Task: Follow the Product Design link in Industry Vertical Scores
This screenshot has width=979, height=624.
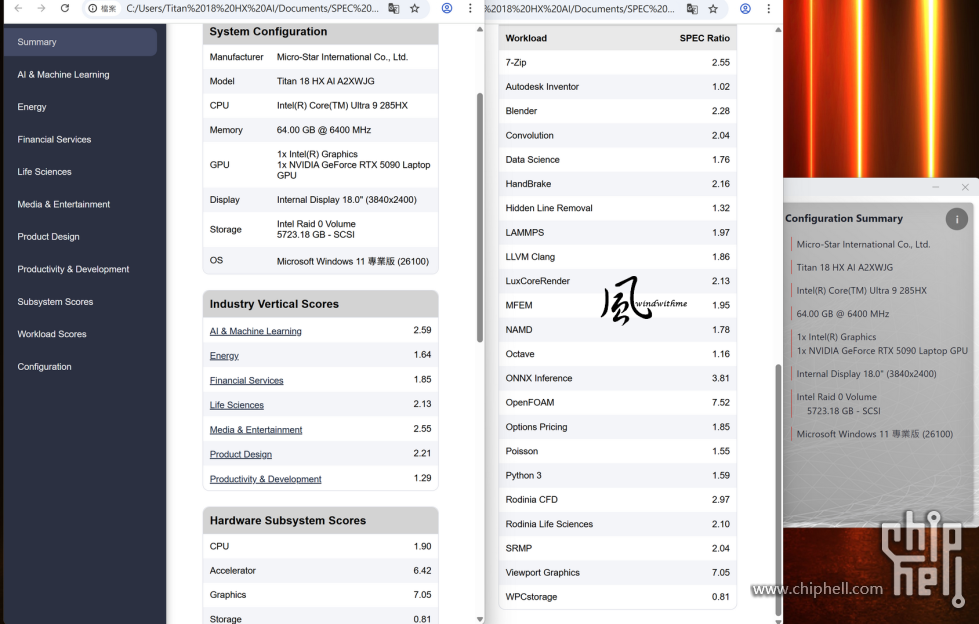Action: click(x=240, y=454)
